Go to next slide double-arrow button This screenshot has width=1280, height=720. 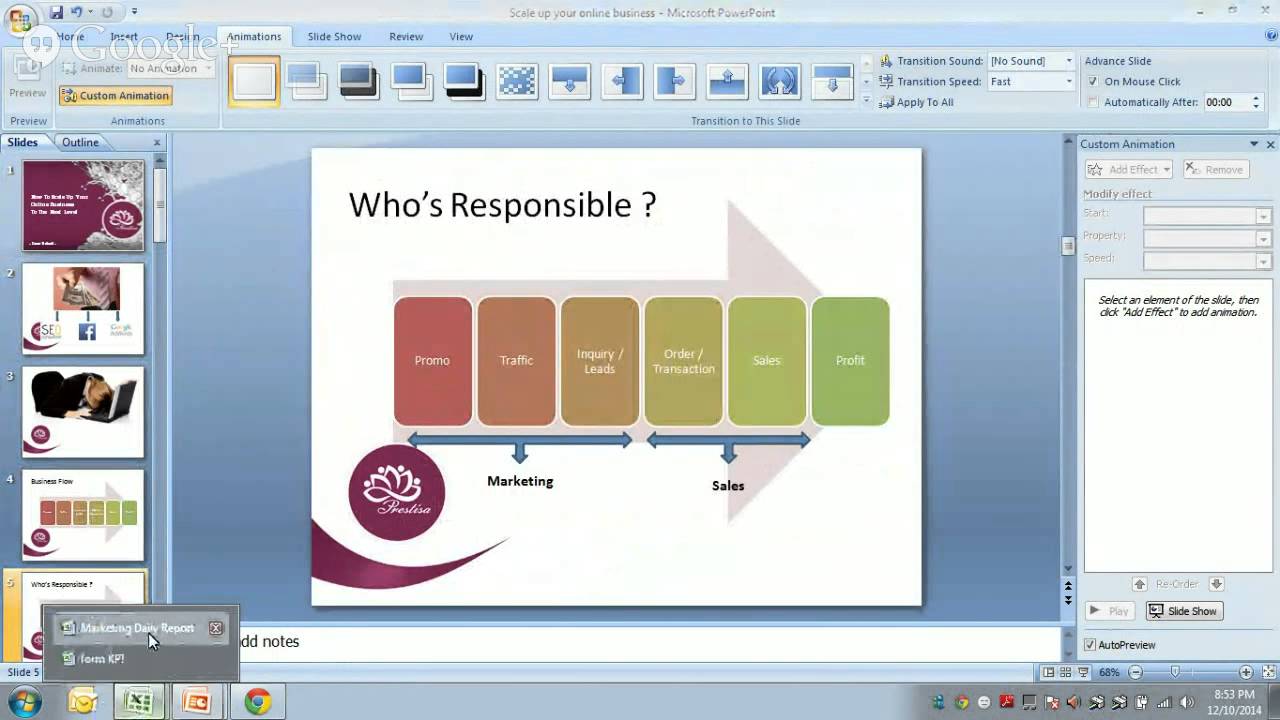[x=1068, y=600]
